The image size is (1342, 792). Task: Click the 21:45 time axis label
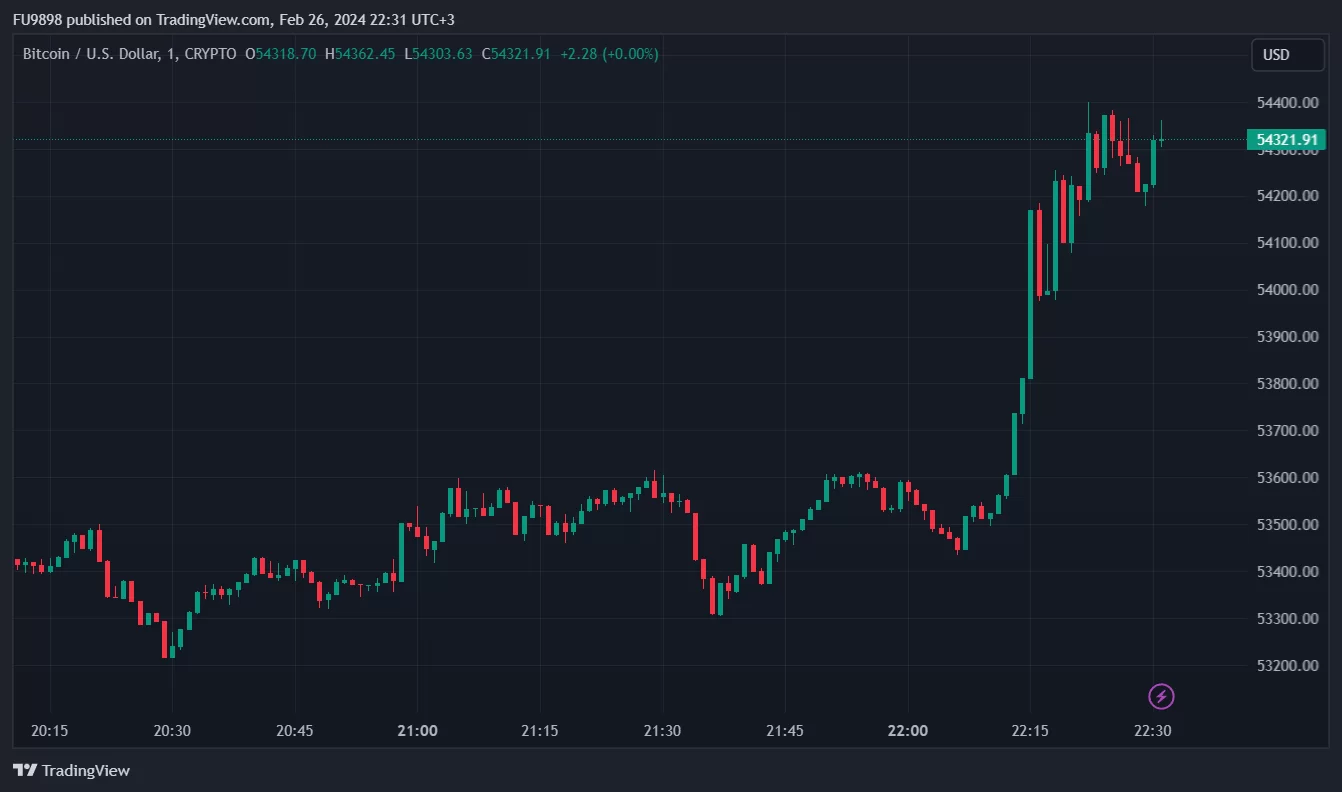[785, 731]
